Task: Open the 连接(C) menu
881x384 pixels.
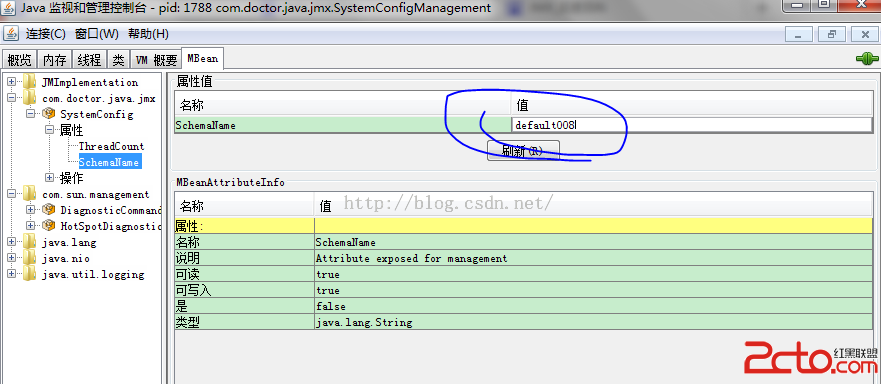Action: pos(46,34)
